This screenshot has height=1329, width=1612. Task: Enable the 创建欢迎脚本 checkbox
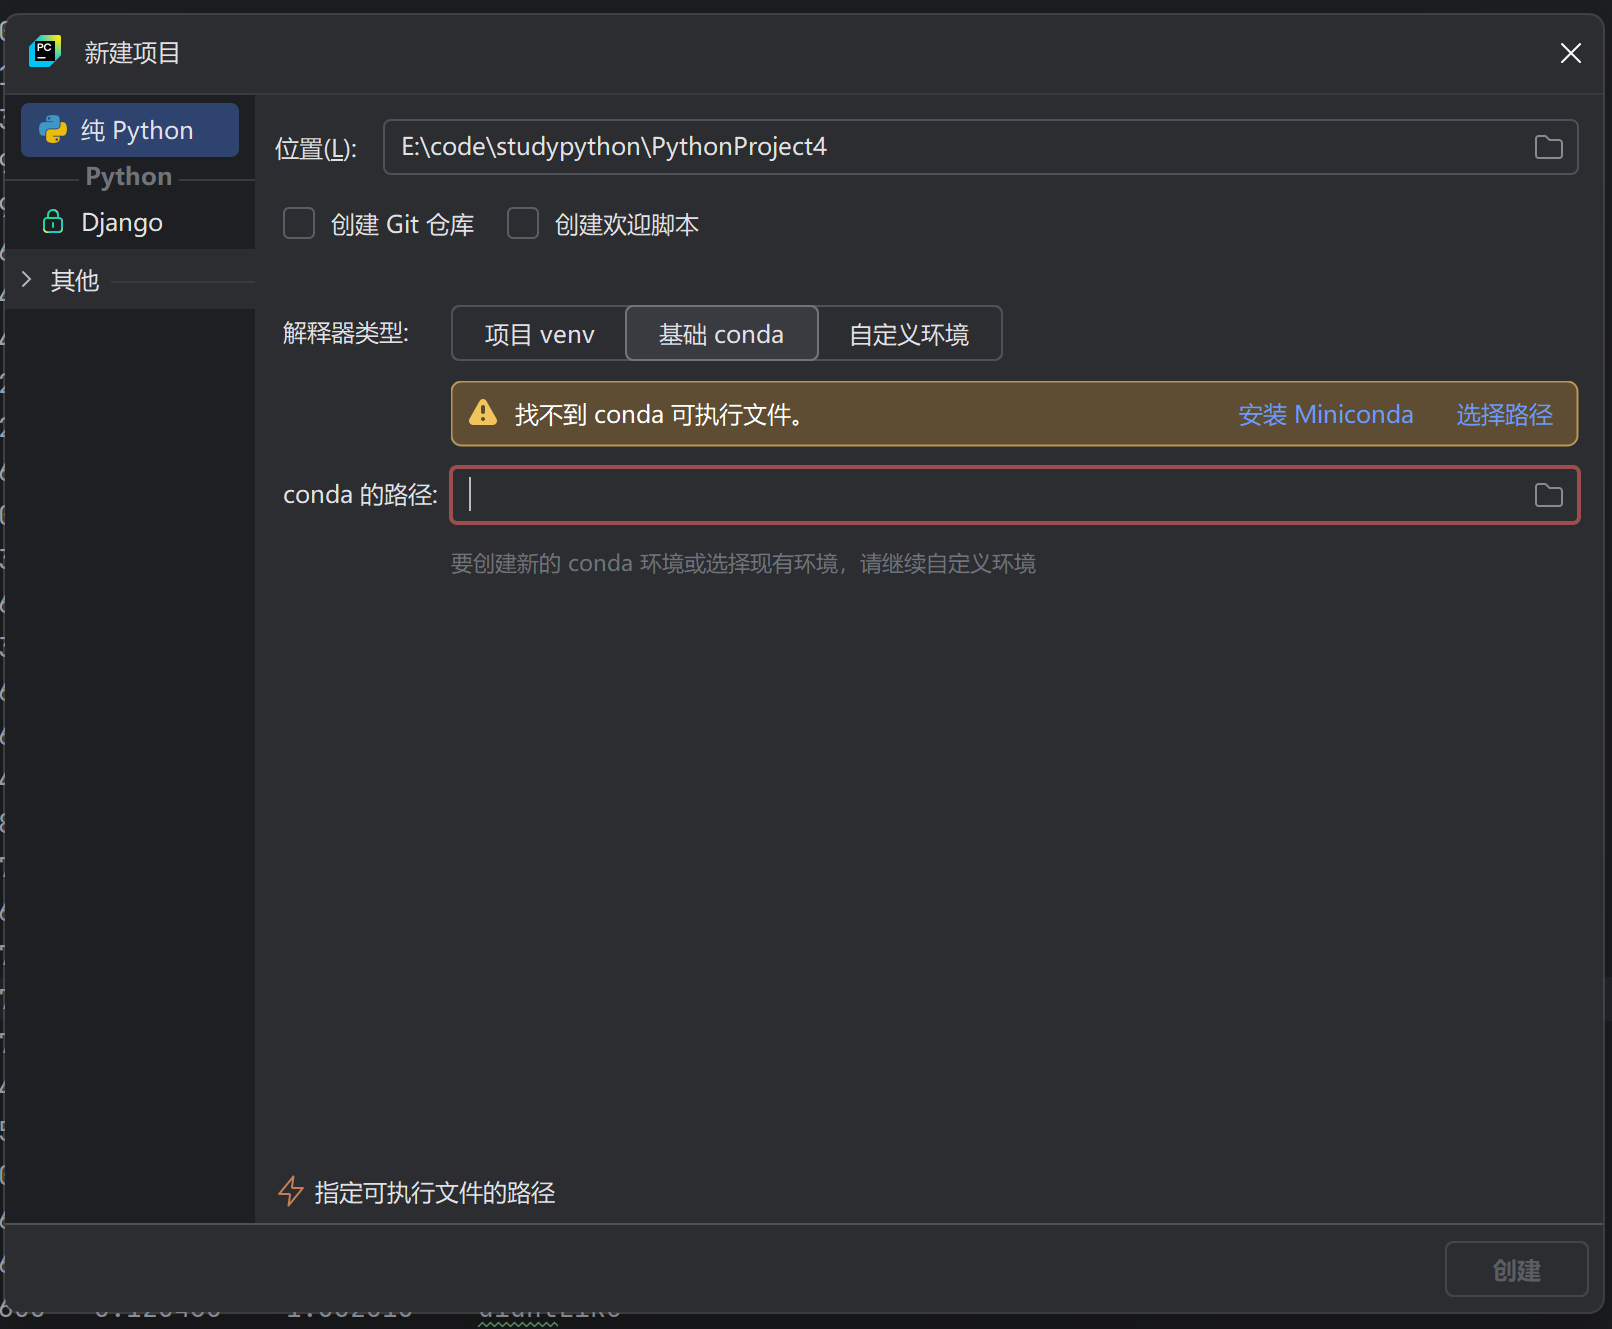point(523,223)
